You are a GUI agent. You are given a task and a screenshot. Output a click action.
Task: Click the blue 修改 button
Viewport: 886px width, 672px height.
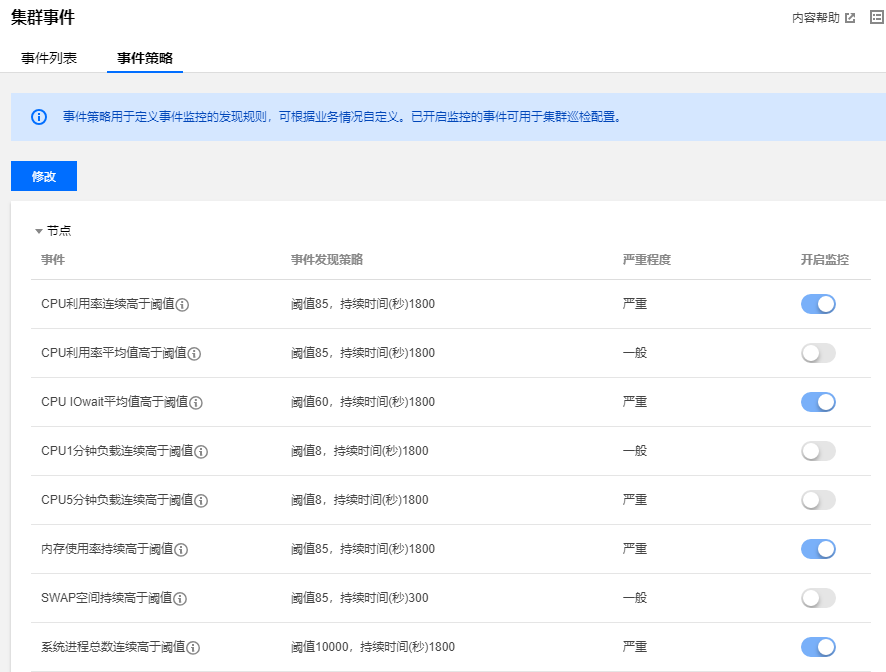coord(44,176)
